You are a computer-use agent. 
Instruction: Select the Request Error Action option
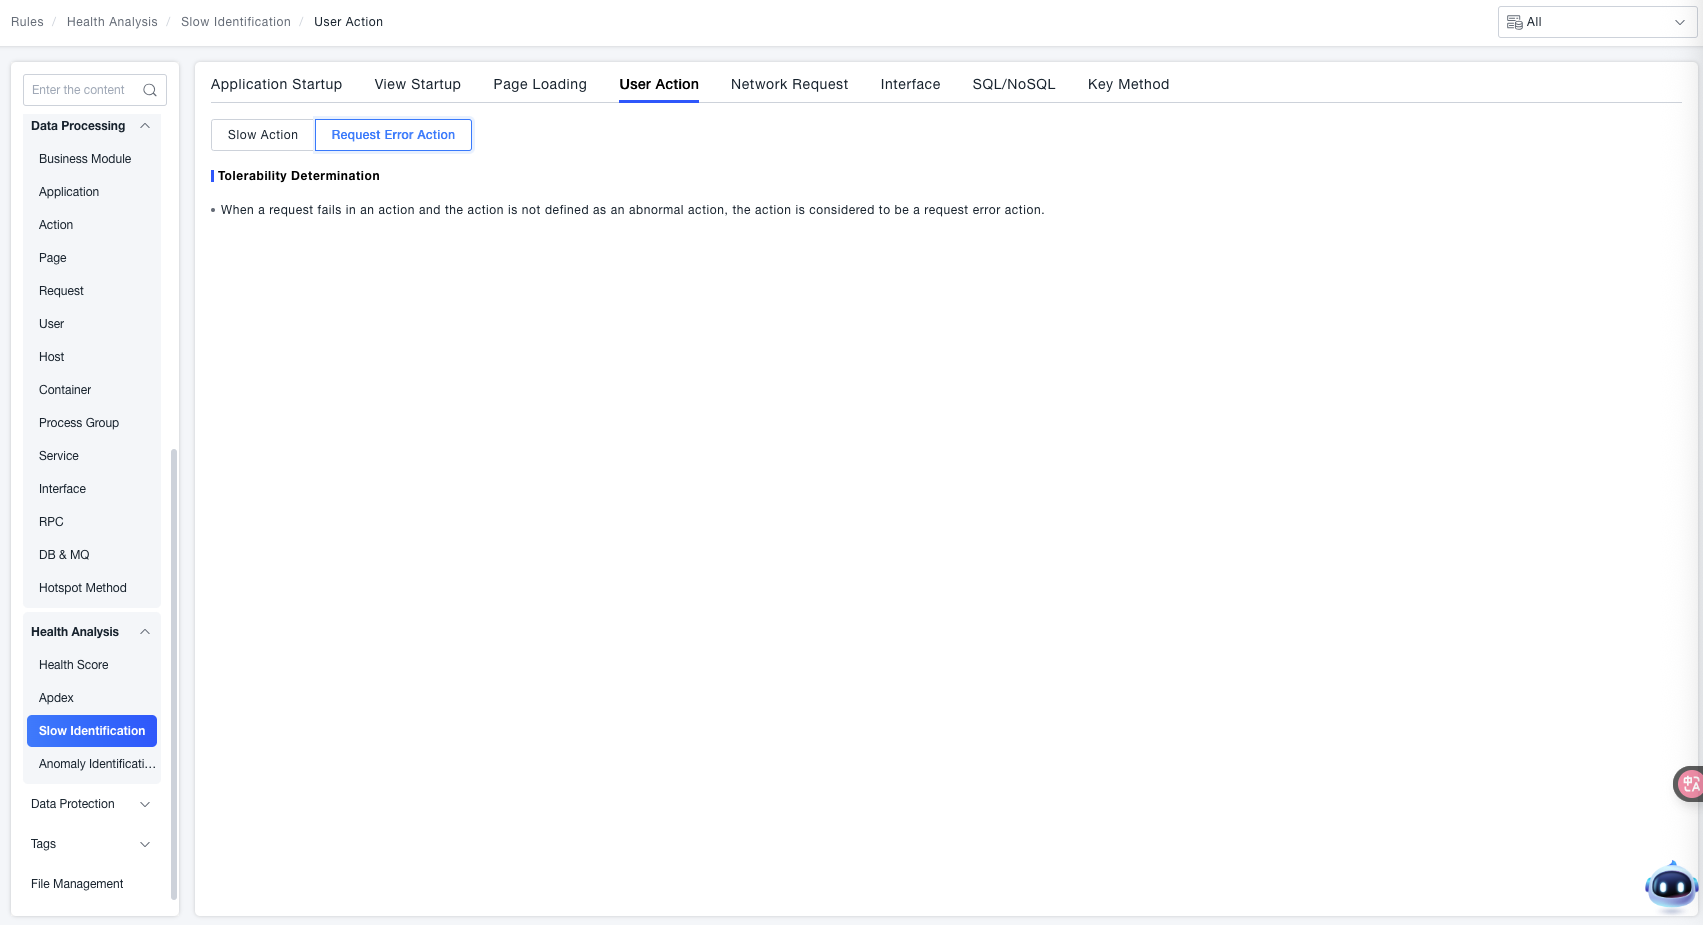393,135
